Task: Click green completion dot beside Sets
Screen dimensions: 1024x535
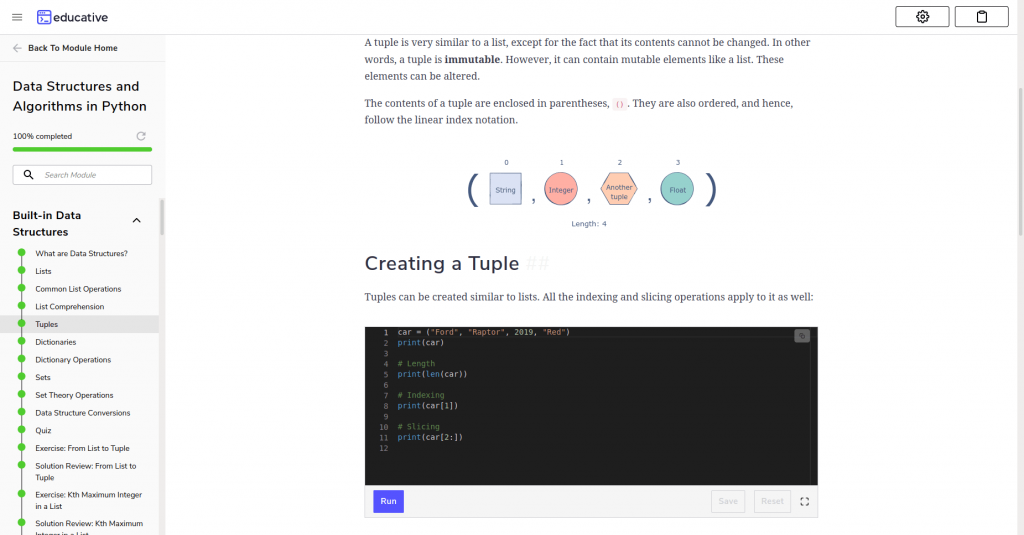Action: (x=22, y=376)
